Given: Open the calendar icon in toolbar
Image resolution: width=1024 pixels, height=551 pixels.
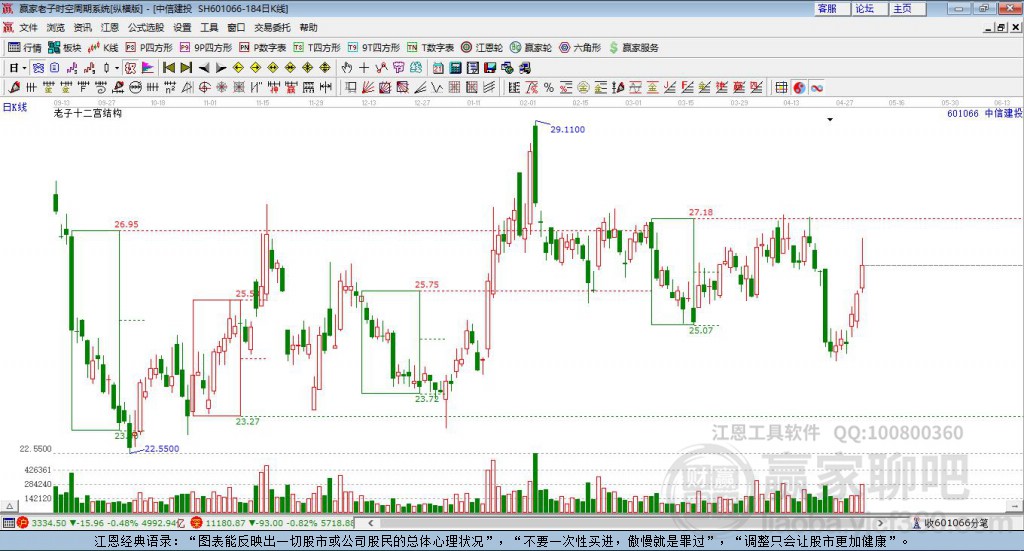Looking at the screenshot, I should pyautogui.click(x=438, y=68).
